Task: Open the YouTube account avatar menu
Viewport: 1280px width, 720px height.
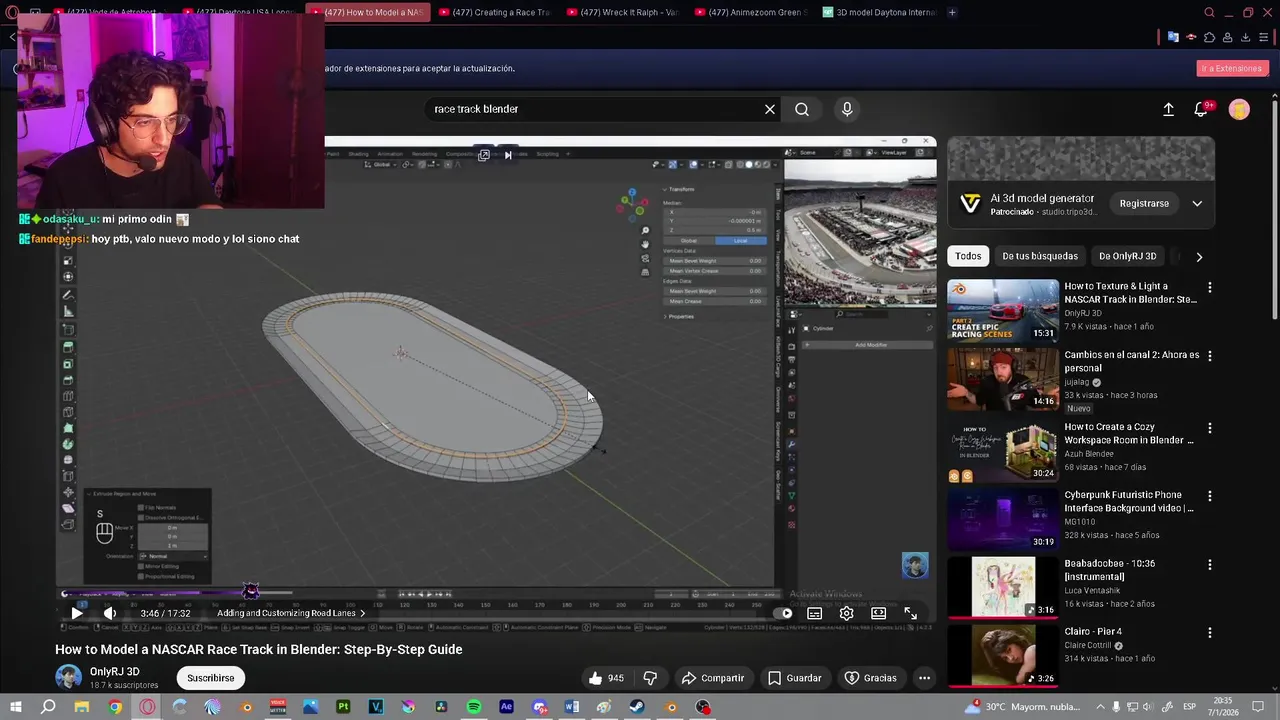Action: pyautogui.click(x=1239, y=109)
